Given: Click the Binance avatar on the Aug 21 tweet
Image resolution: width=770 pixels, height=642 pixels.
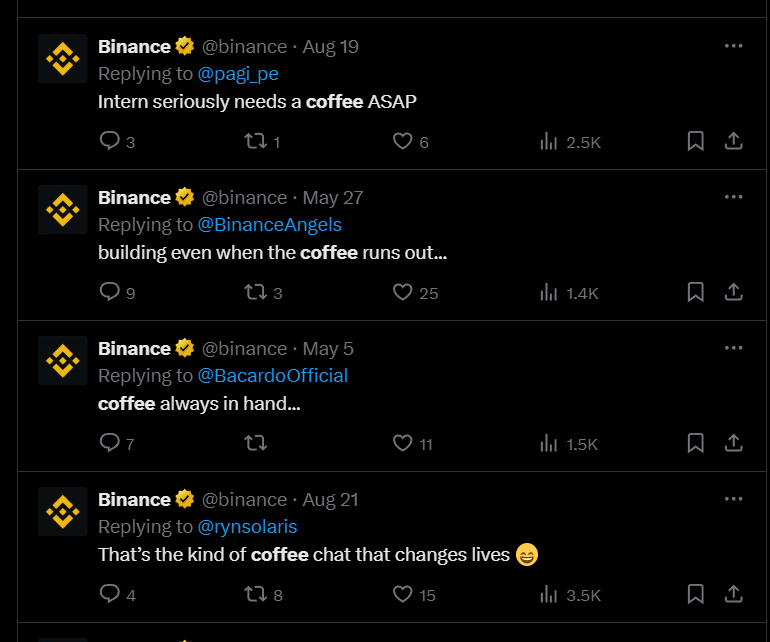Looking at the screenshot, I should (63, 511).
